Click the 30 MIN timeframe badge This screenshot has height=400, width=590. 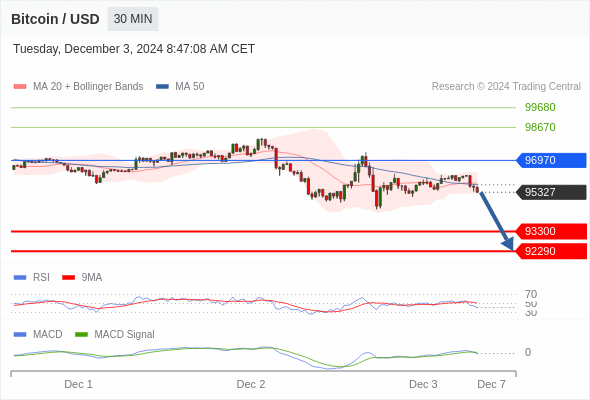pyautogui.click(x=133, y=19)
